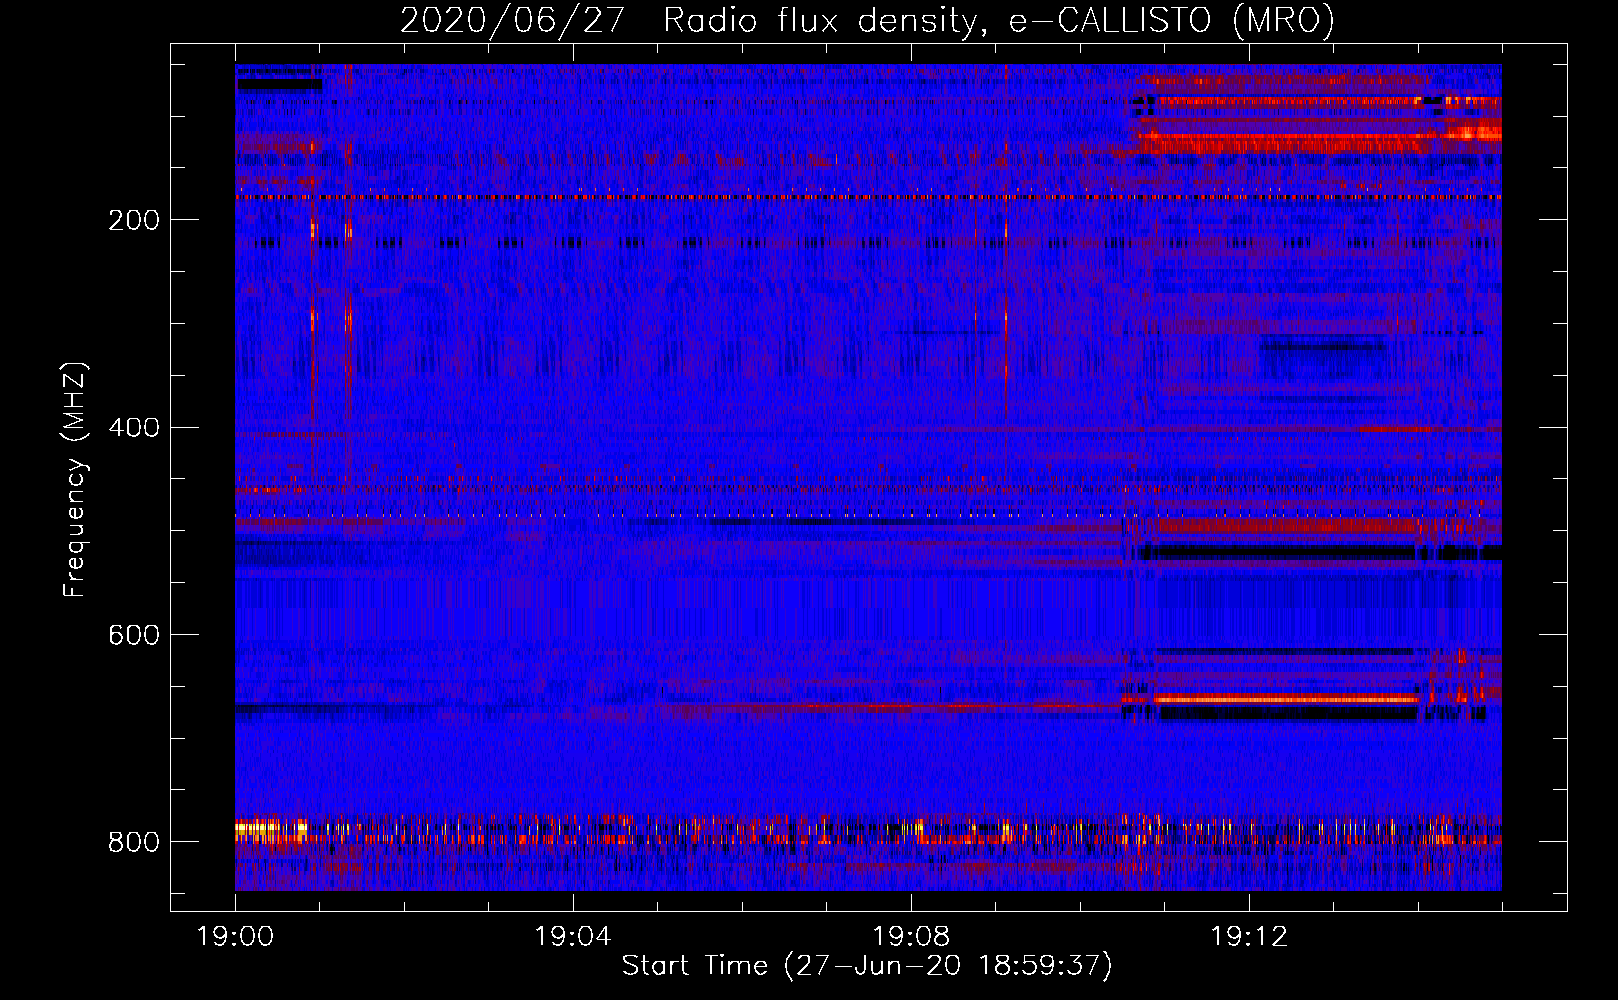The width and height of the screenshot is (1618, 1000).
Task: Click the 600 frequency tick label
Action: 134,635
